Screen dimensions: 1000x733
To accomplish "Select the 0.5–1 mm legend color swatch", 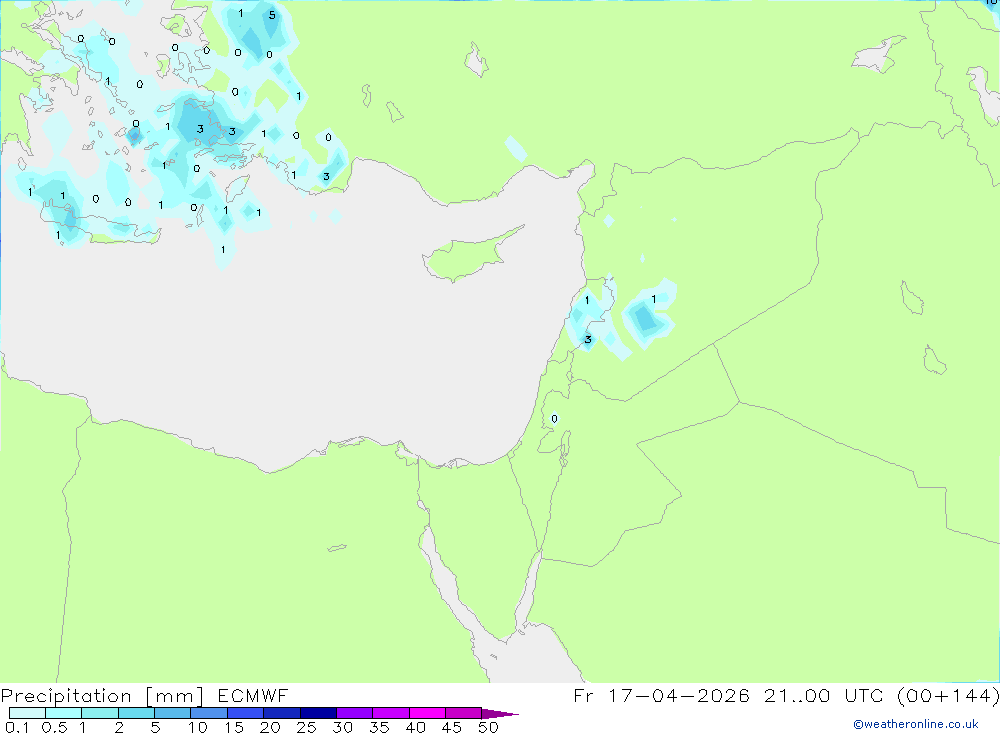I will [x=64, y=713].
